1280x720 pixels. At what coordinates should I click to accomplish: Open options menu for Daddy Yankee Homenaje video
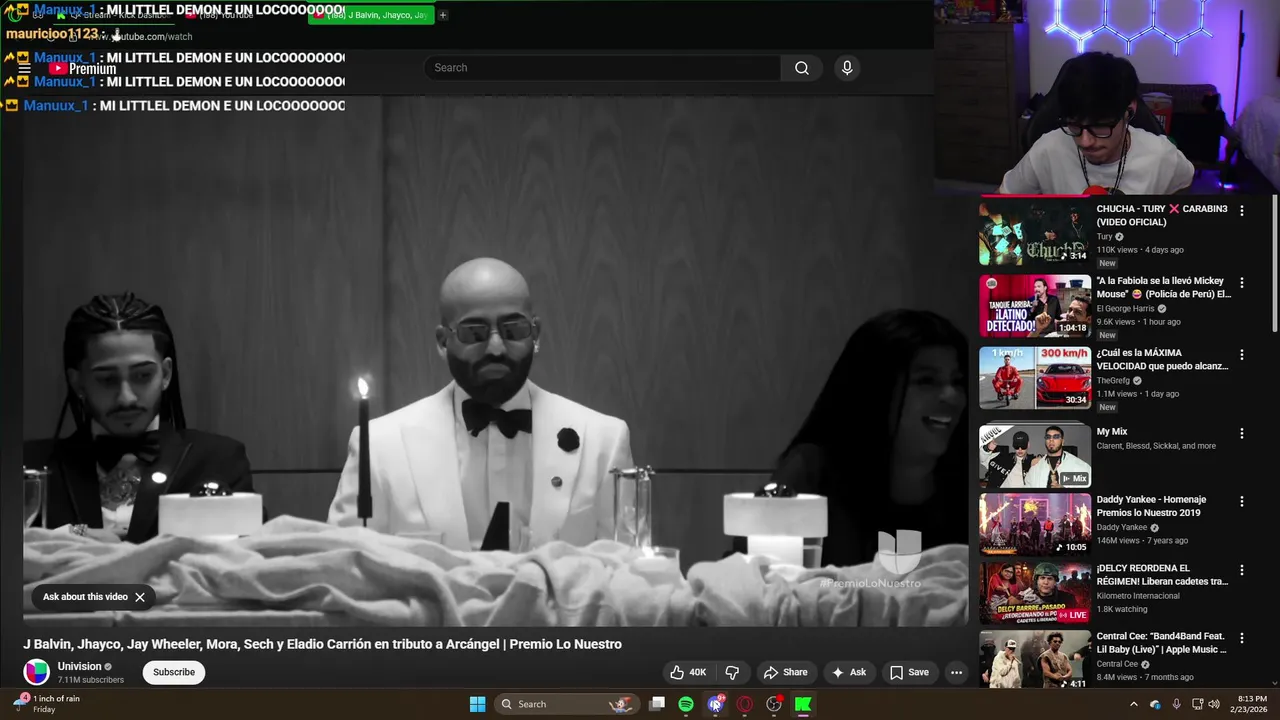pyautogui.click(x=1242, y=501)
